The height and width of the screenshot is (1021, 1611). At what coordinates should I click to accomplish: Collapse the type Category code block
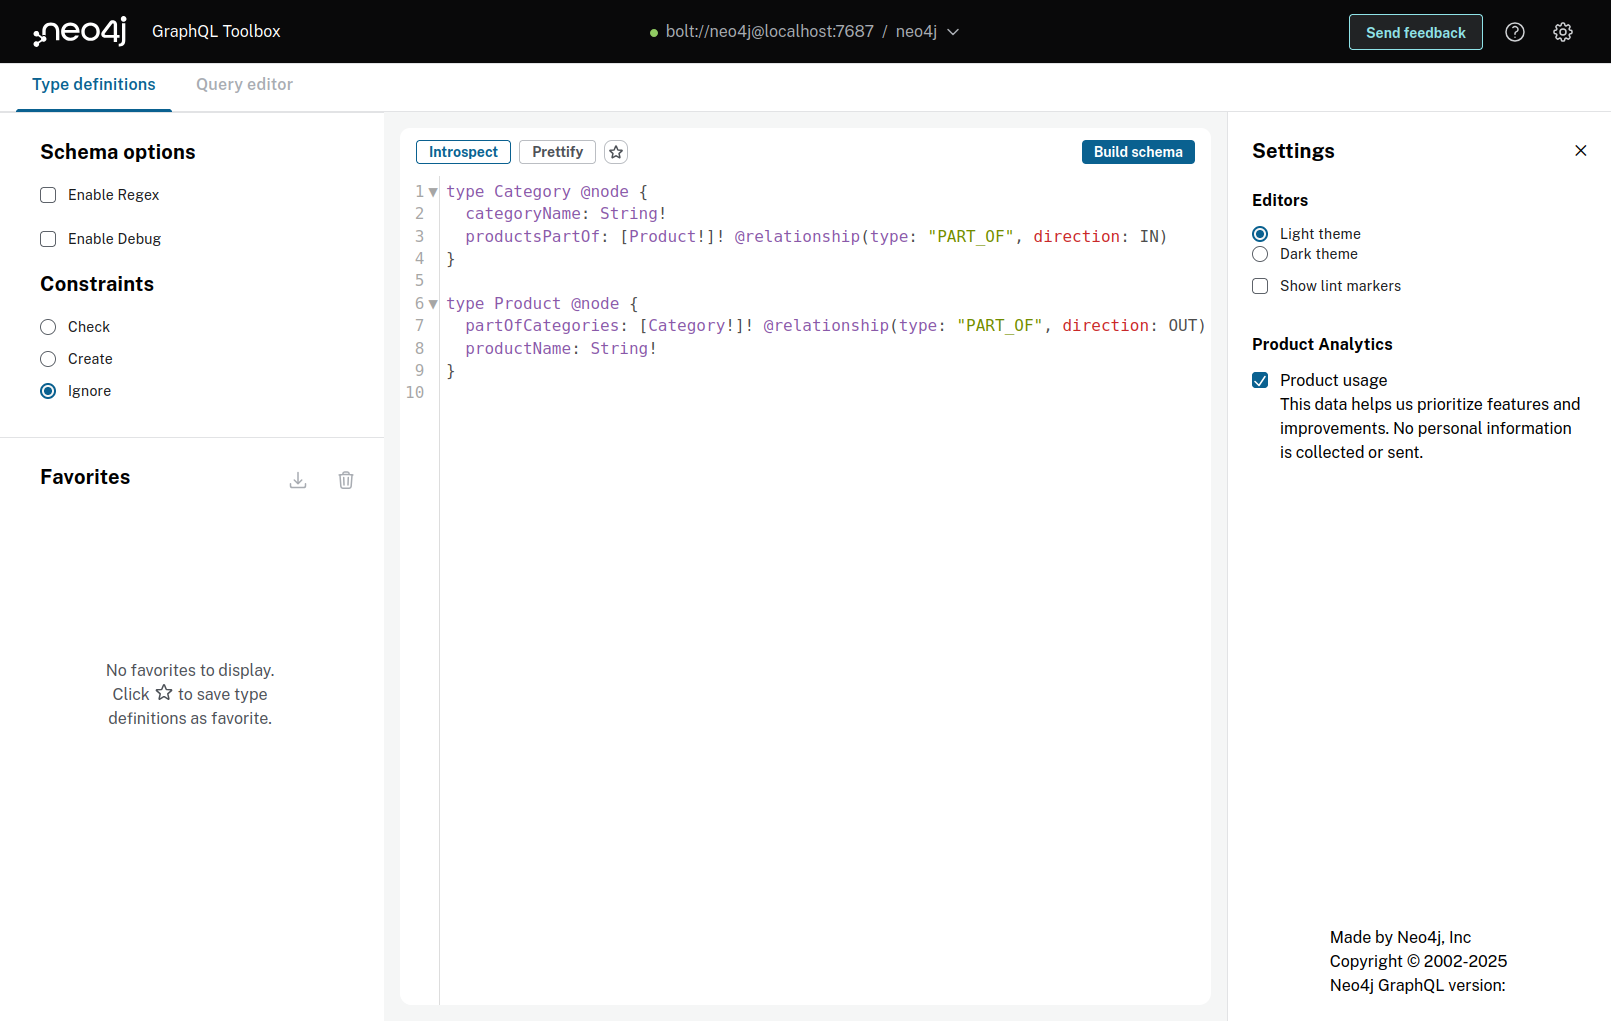click(x=433, y=192)
